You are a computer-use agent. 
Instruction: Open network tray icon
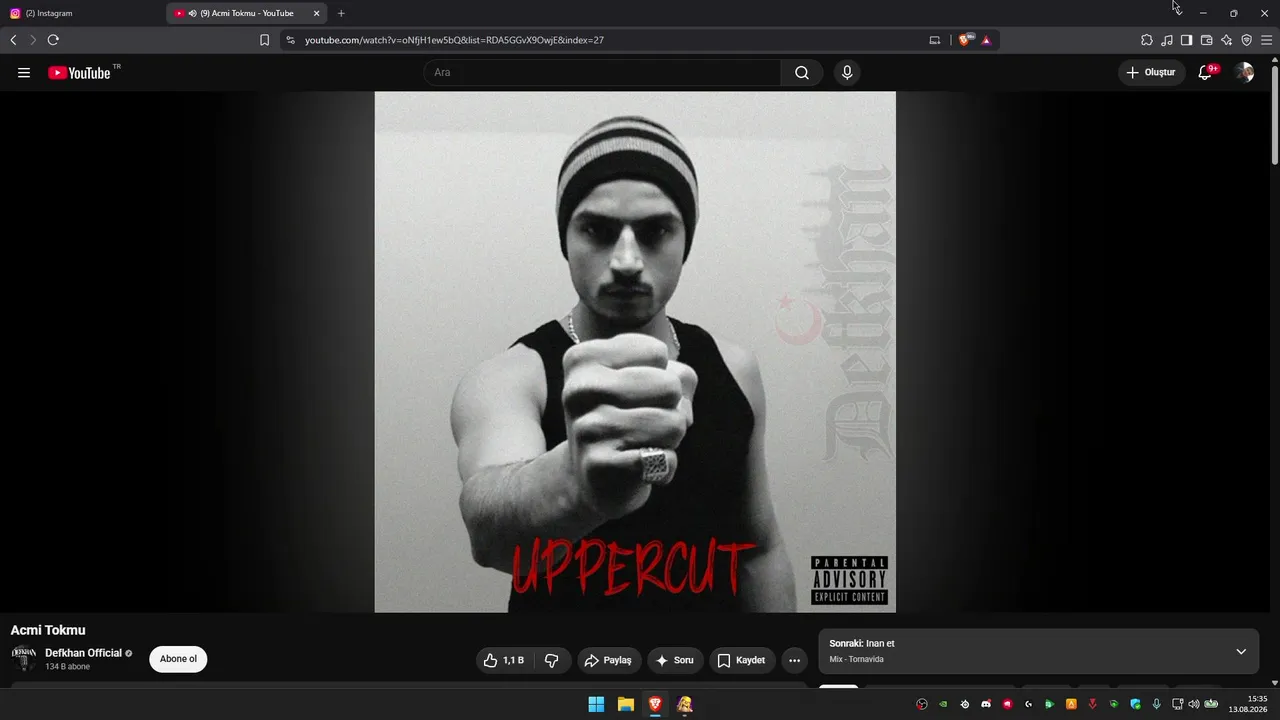[1177, 704]
